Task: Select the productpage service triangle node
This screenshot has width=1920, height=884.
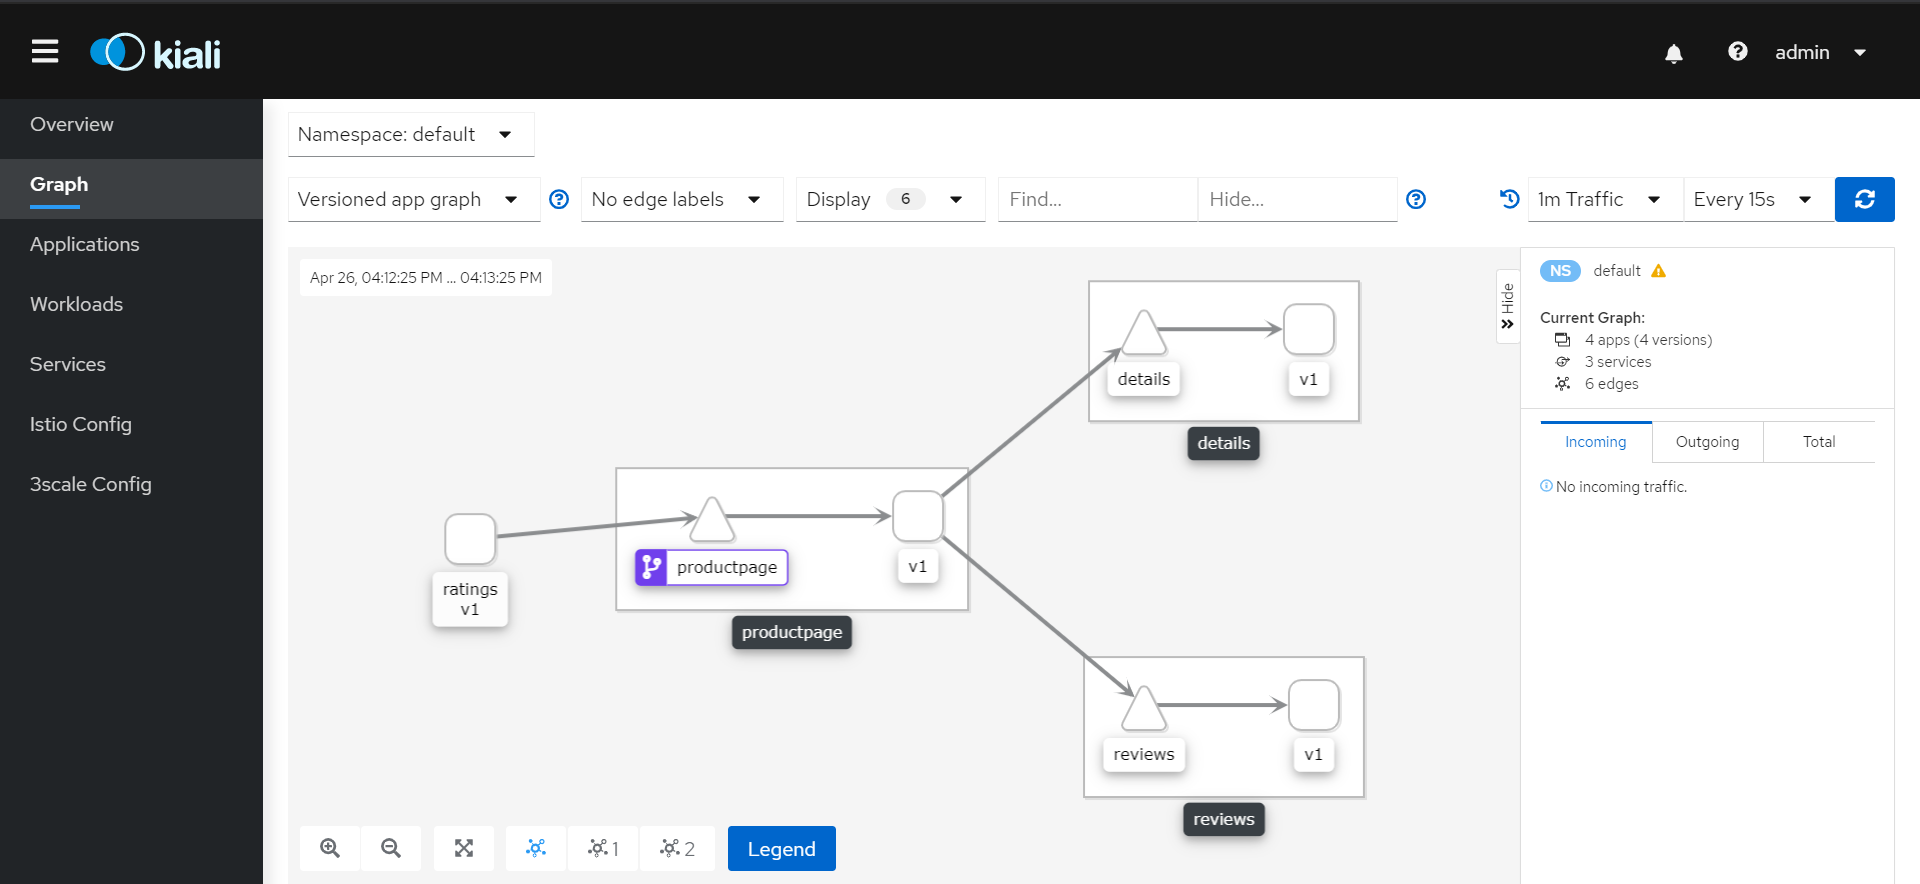Action: coord(712,519)
